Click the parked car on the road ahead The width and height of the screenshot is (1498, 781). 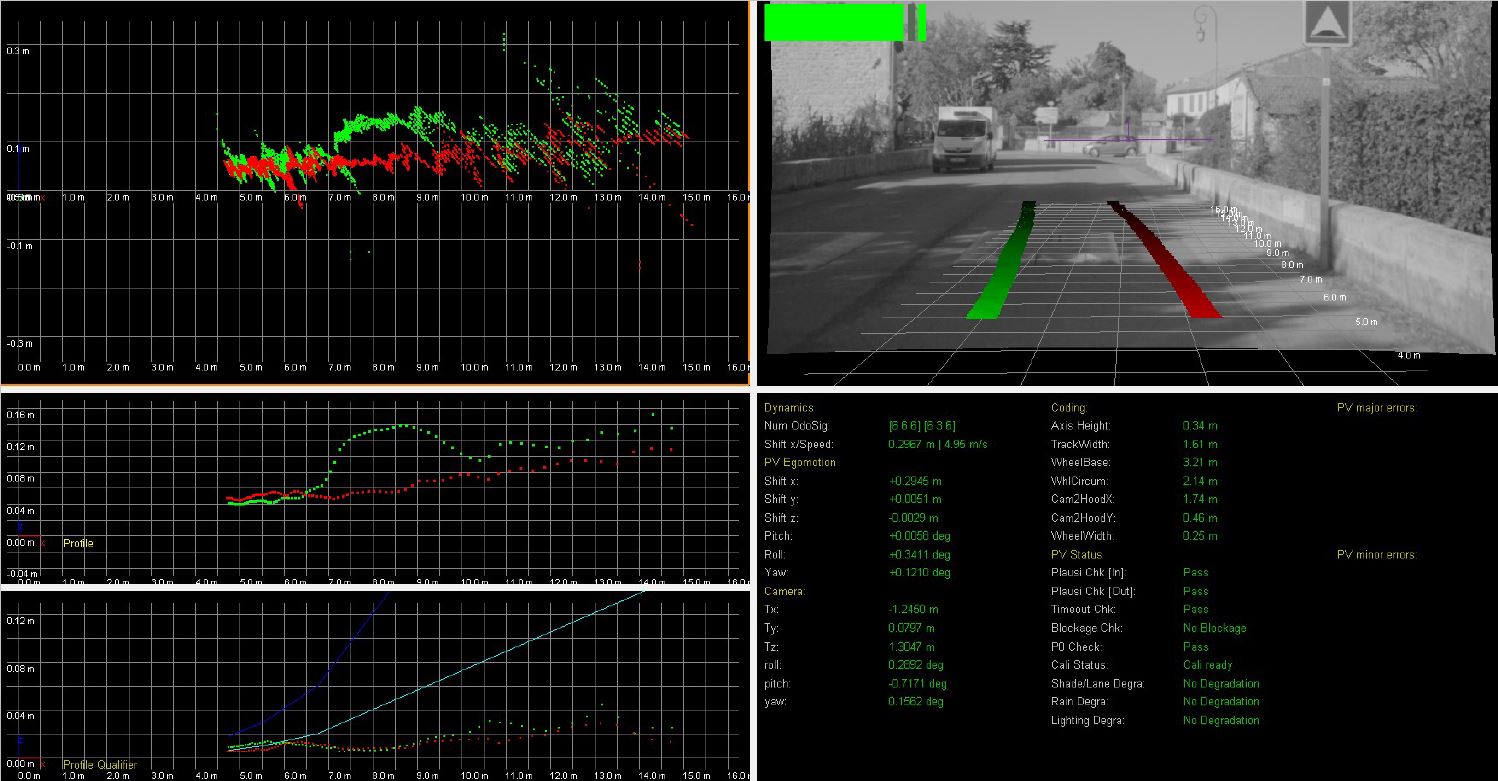click(x=1109, y=147)
